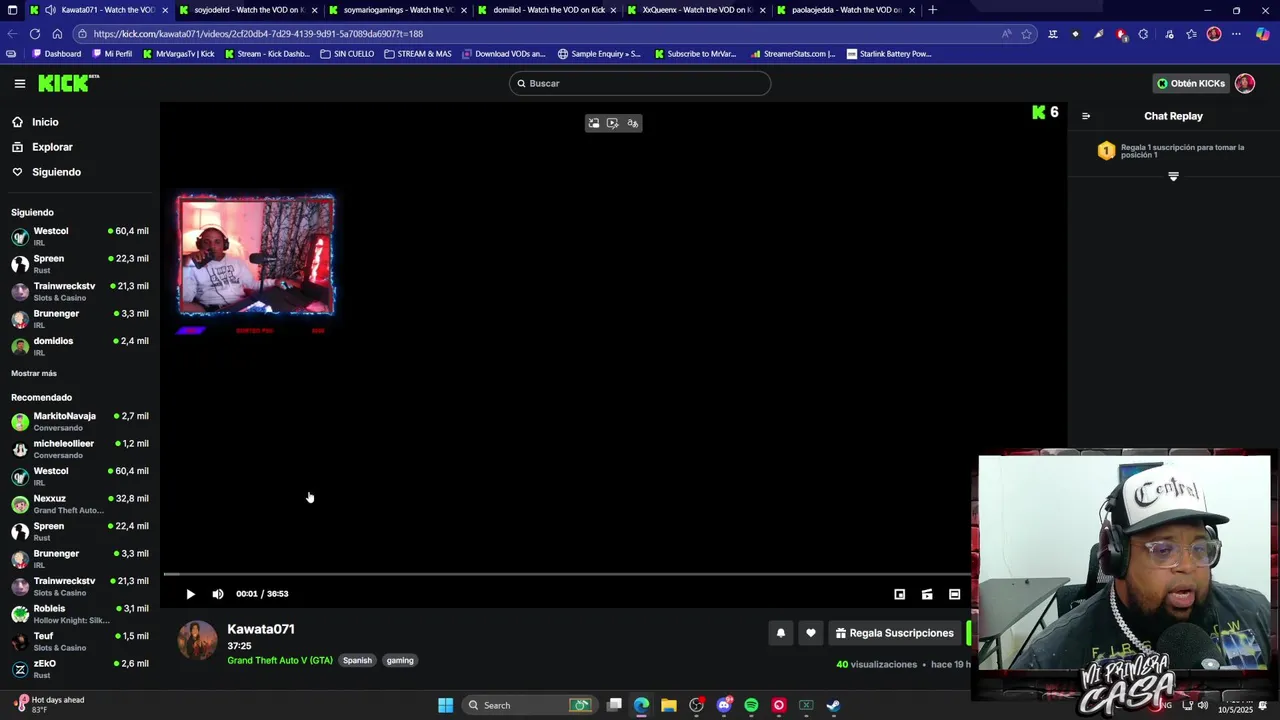The height and width of the screenshot is (720, 1280).
Task: Click Obtén KICKs button
Action: point(1191,83)
